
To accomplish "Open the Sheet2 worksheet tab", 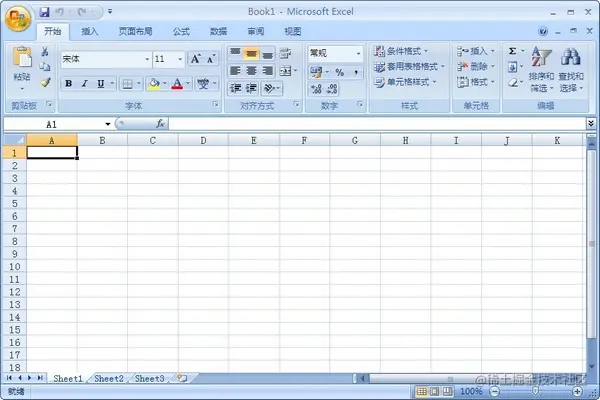I will point(109,379).
